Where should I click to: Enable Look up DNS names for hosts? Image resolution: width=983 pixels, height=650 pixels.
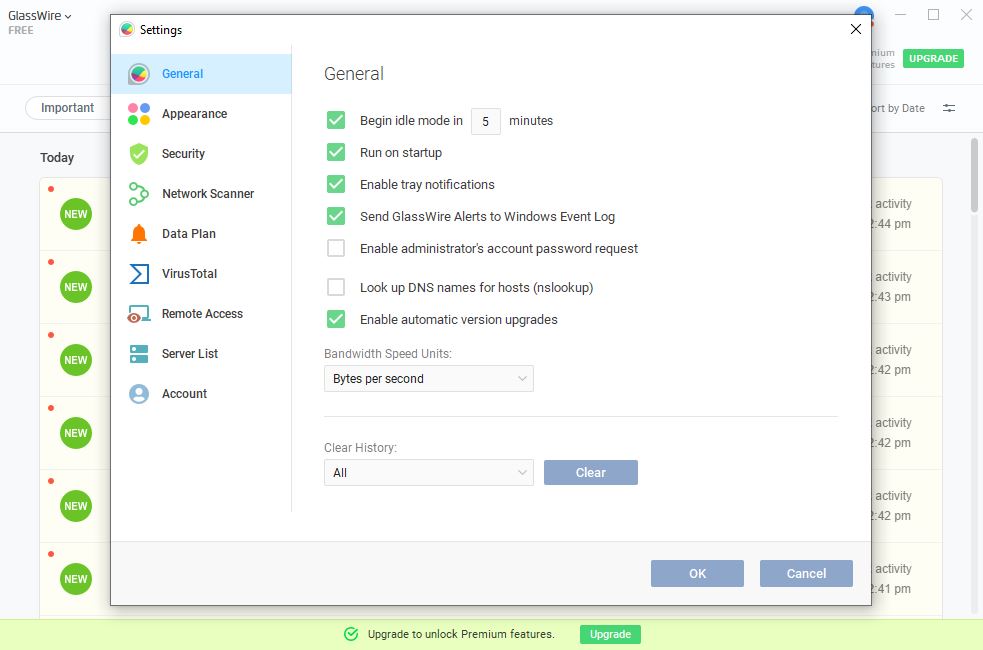point(336,287)
